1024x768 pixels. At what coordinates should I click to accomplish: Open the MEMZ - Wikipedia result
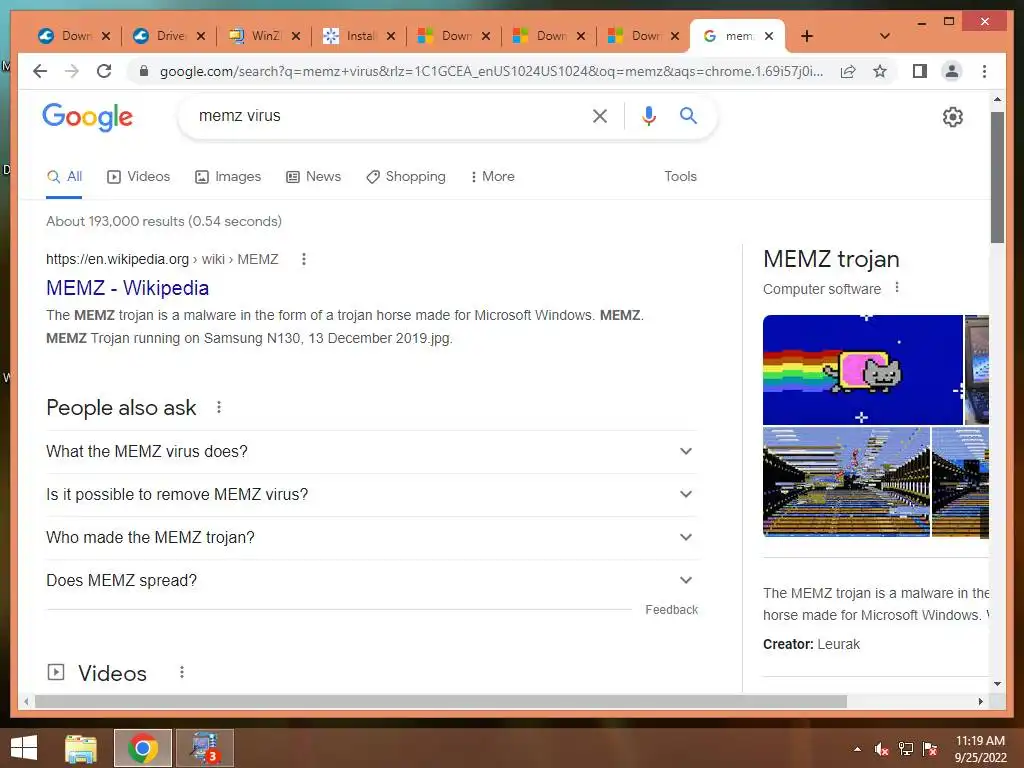point(127,288)
